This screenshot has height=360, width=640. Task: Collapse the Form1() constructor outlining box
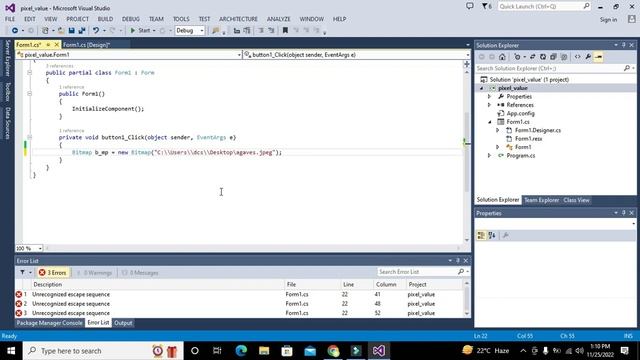click(x=29, y=94)
